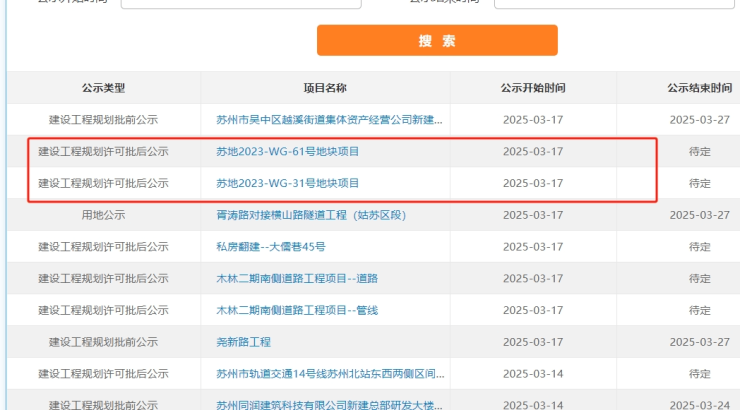
Task: Open 苏地2023-WG-61号地块项目 link
Action: tap(287, 151)
